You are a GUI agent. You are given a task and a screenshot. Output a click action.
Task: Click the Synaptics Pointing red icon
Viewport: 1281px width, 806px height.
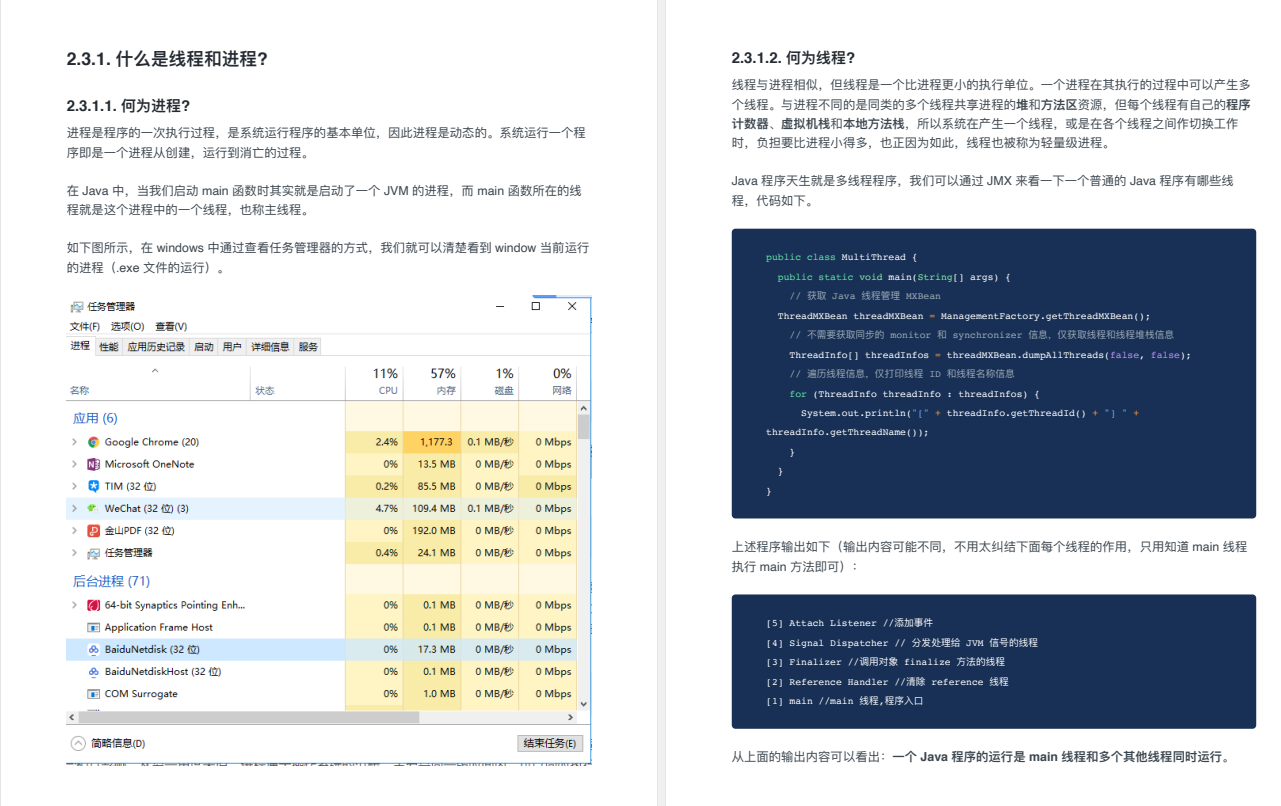(x=93, y=605)
